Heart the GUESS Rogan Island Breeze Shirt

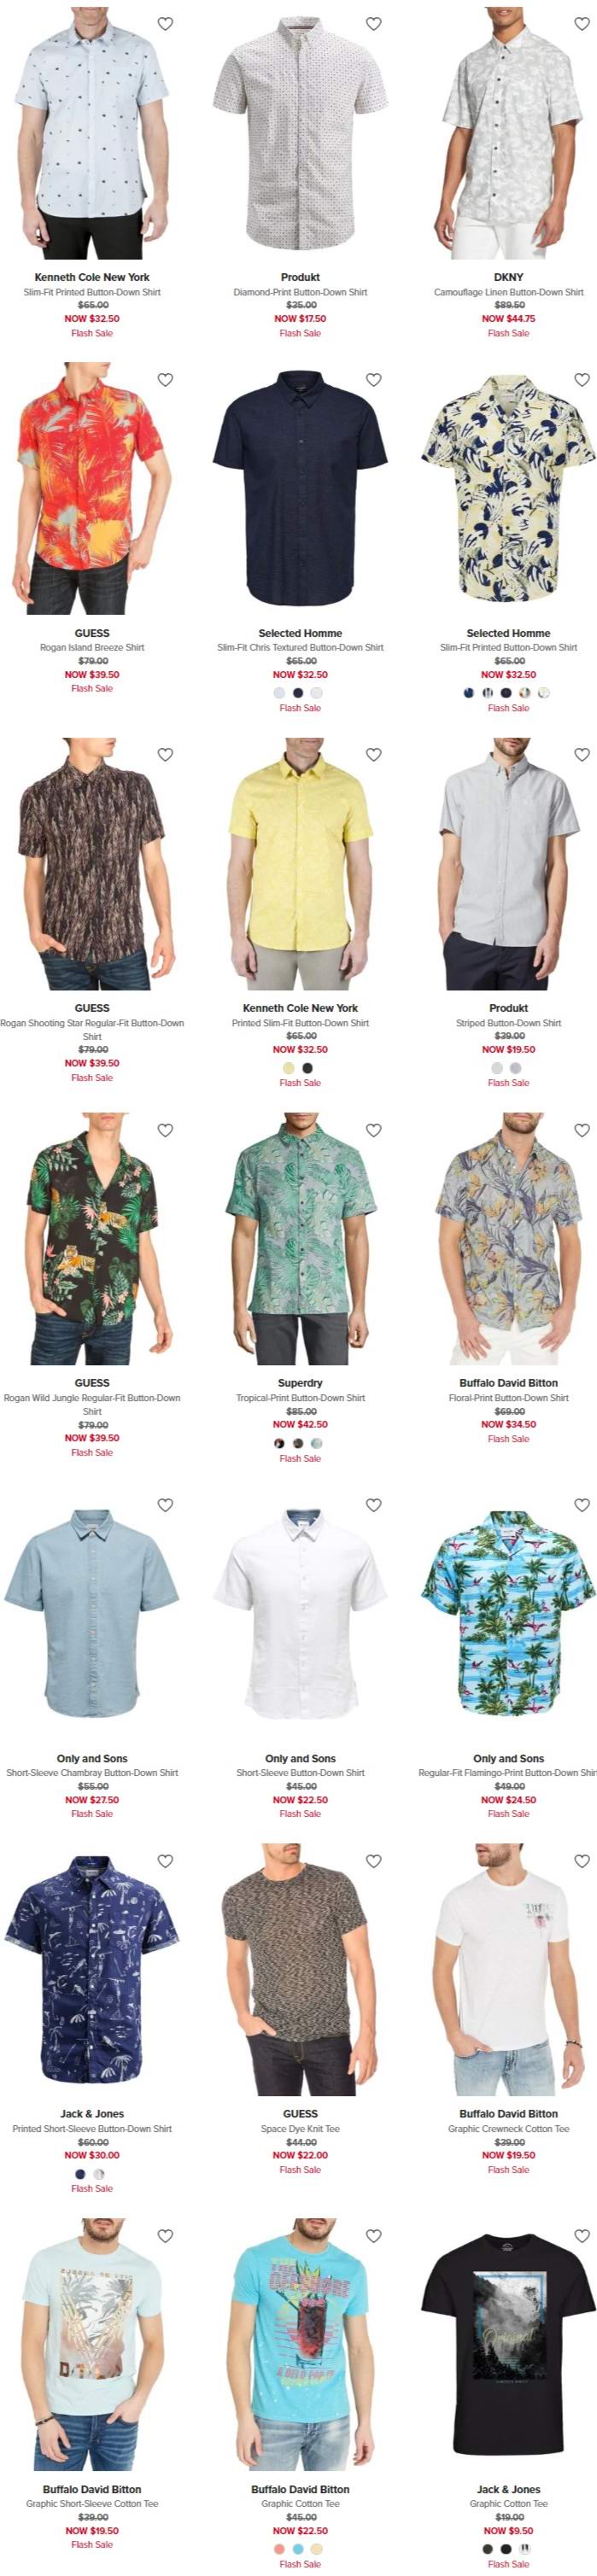coord(165,380)
